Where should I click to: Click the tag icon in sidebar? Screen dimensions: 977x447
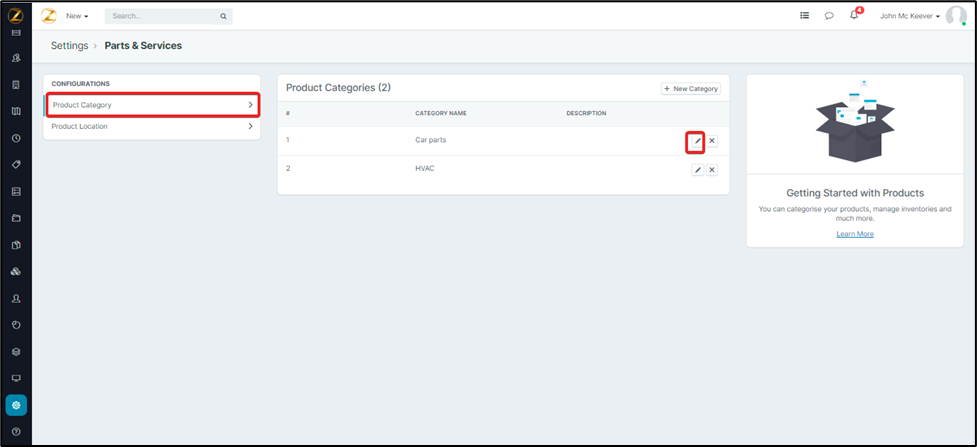tap(16, 164)
